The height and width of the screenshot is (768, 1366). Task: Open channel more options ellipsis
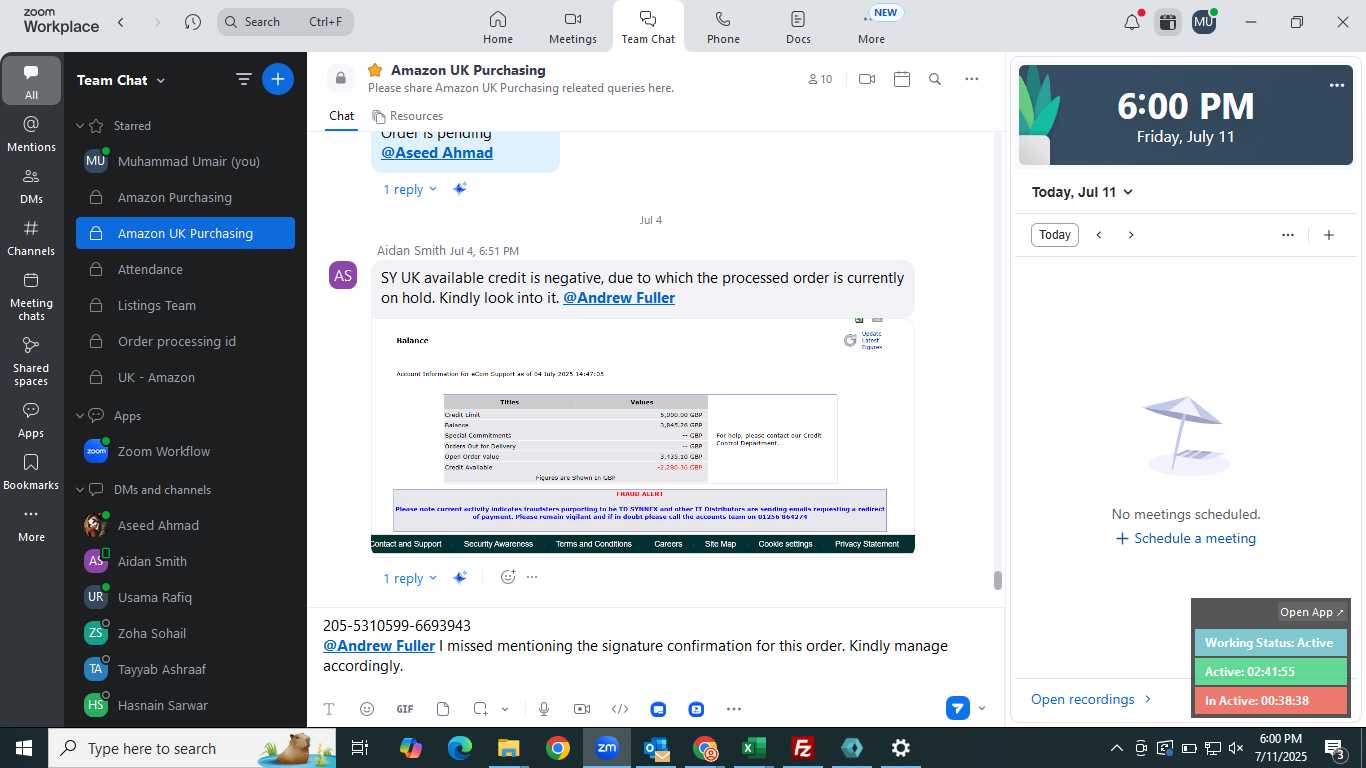coord(972,79)
